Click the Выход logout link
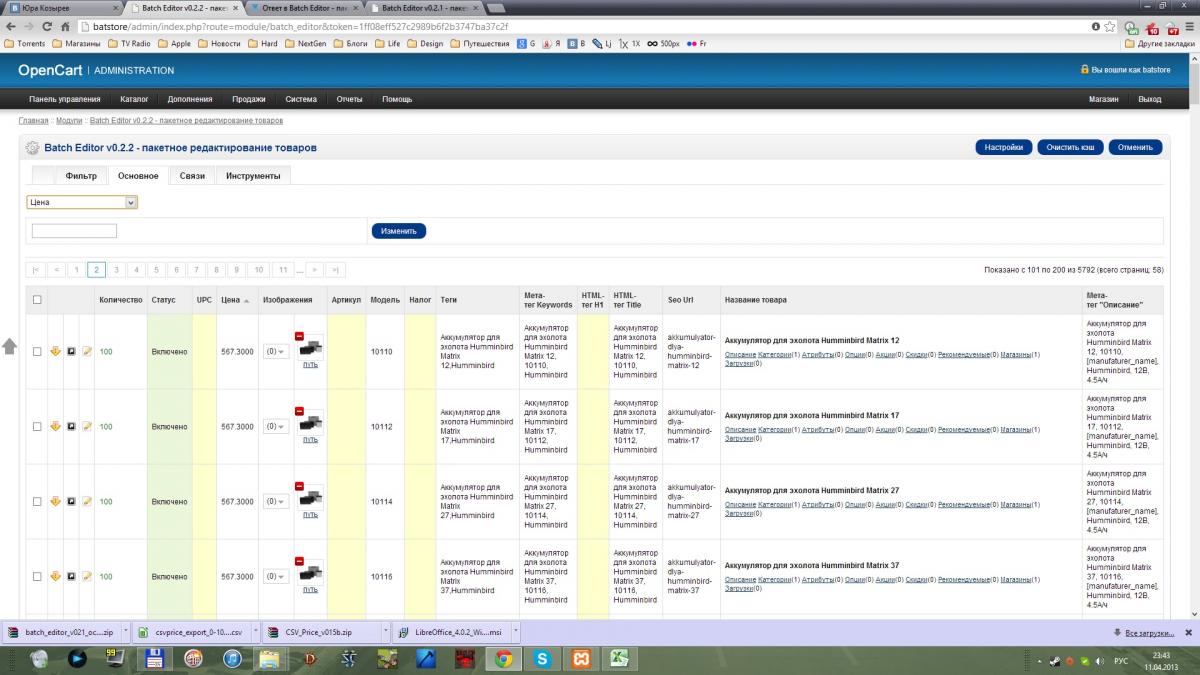 1150,99
